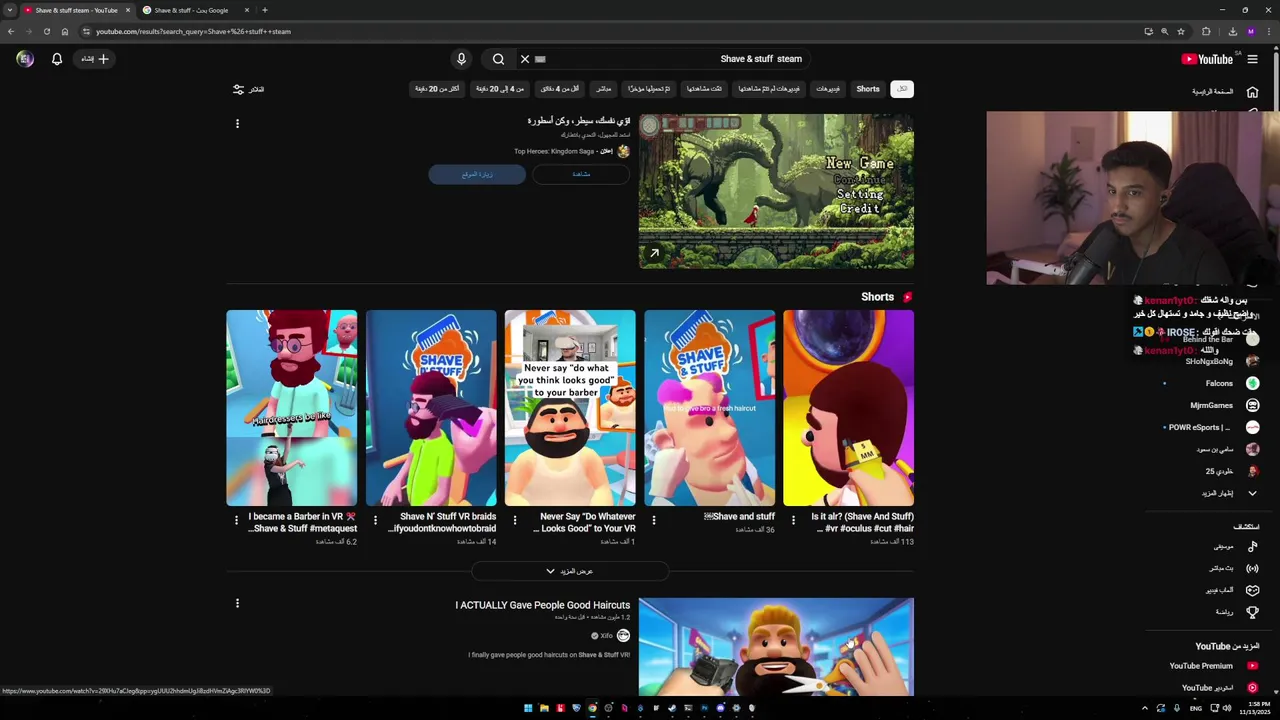The height and width of the screenshot is (720, 1280).
Task: Show hidden icons in the system tray
Action: point(1145,708)
